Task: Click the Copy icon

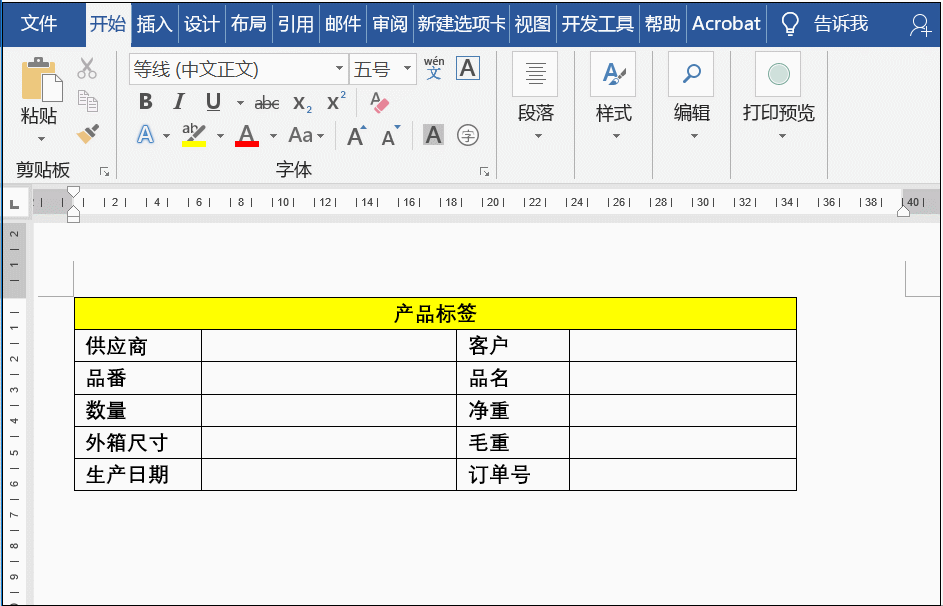Action: click(88, 101)
